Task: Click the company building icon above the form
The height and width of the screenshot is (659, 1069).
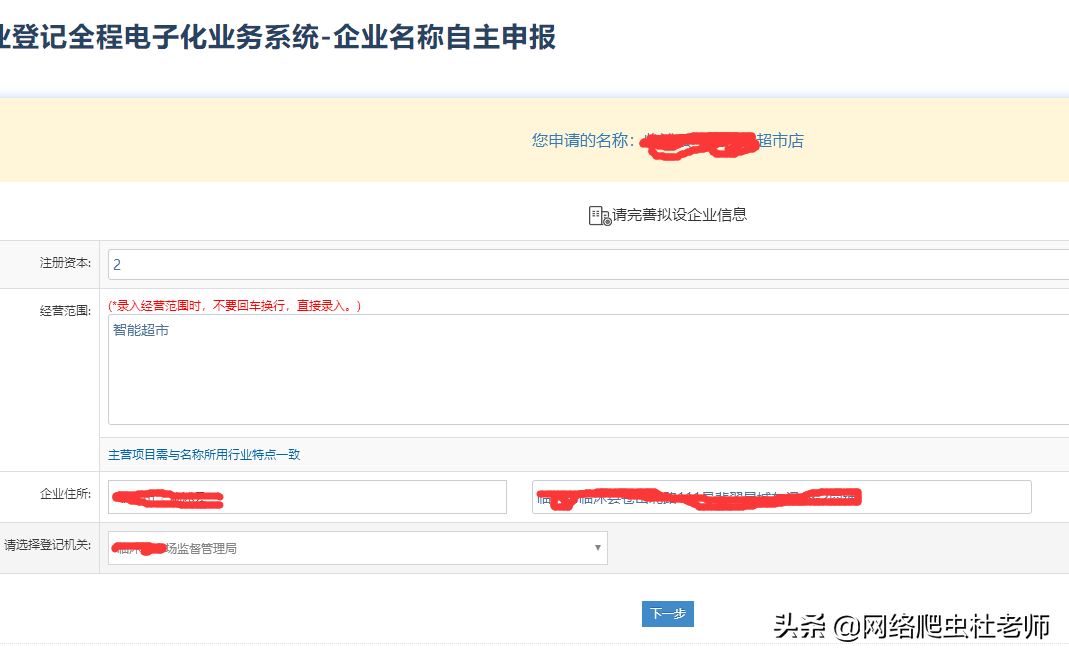Action: coord(594,213)
